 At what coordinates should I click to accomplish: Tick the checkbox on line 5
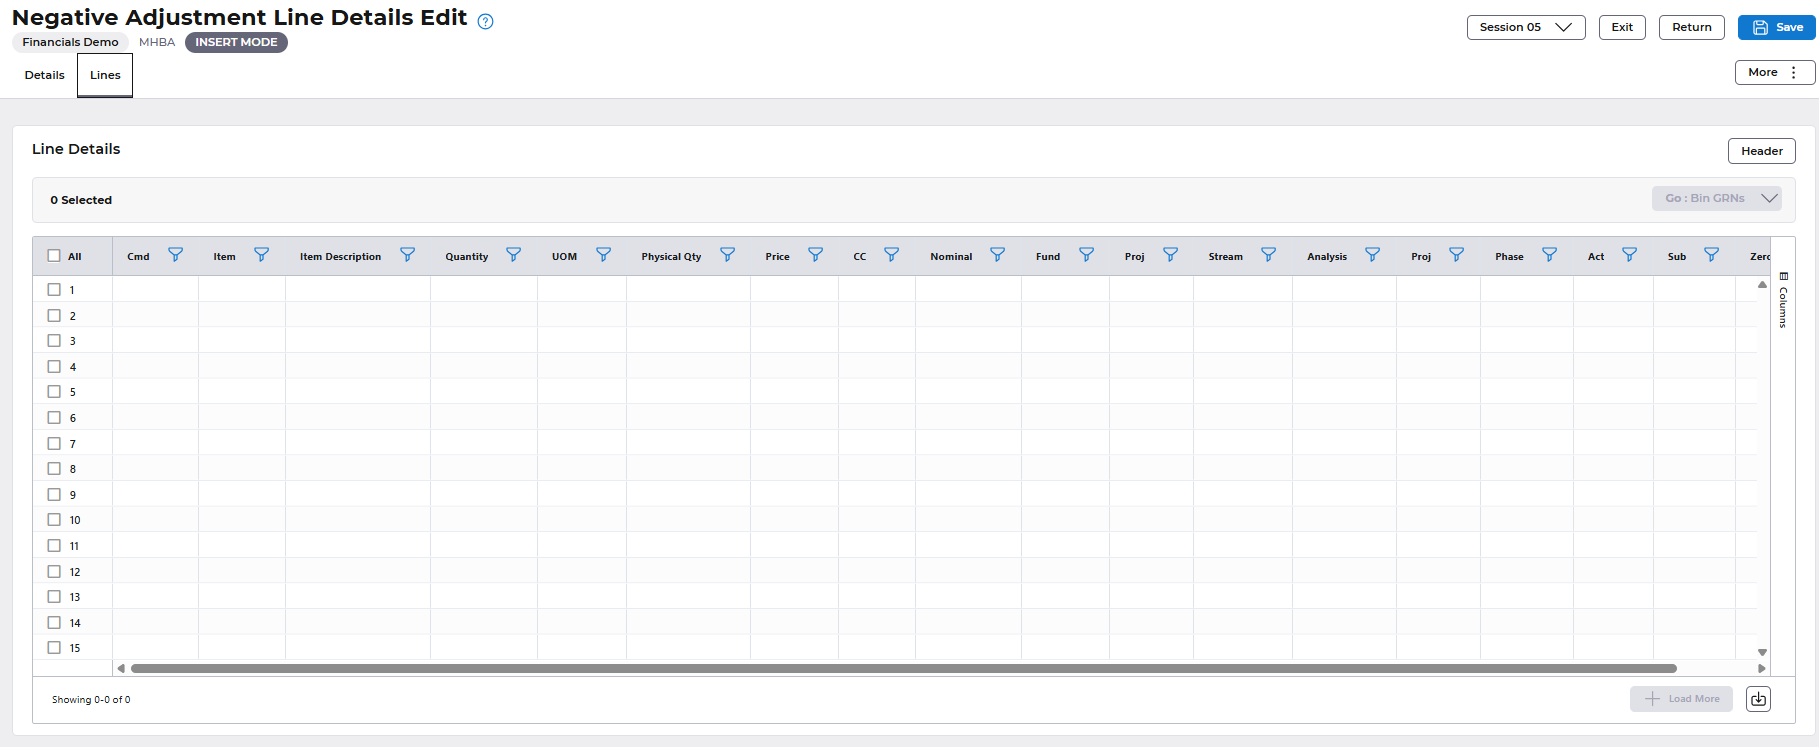click(x=54, y=391)
